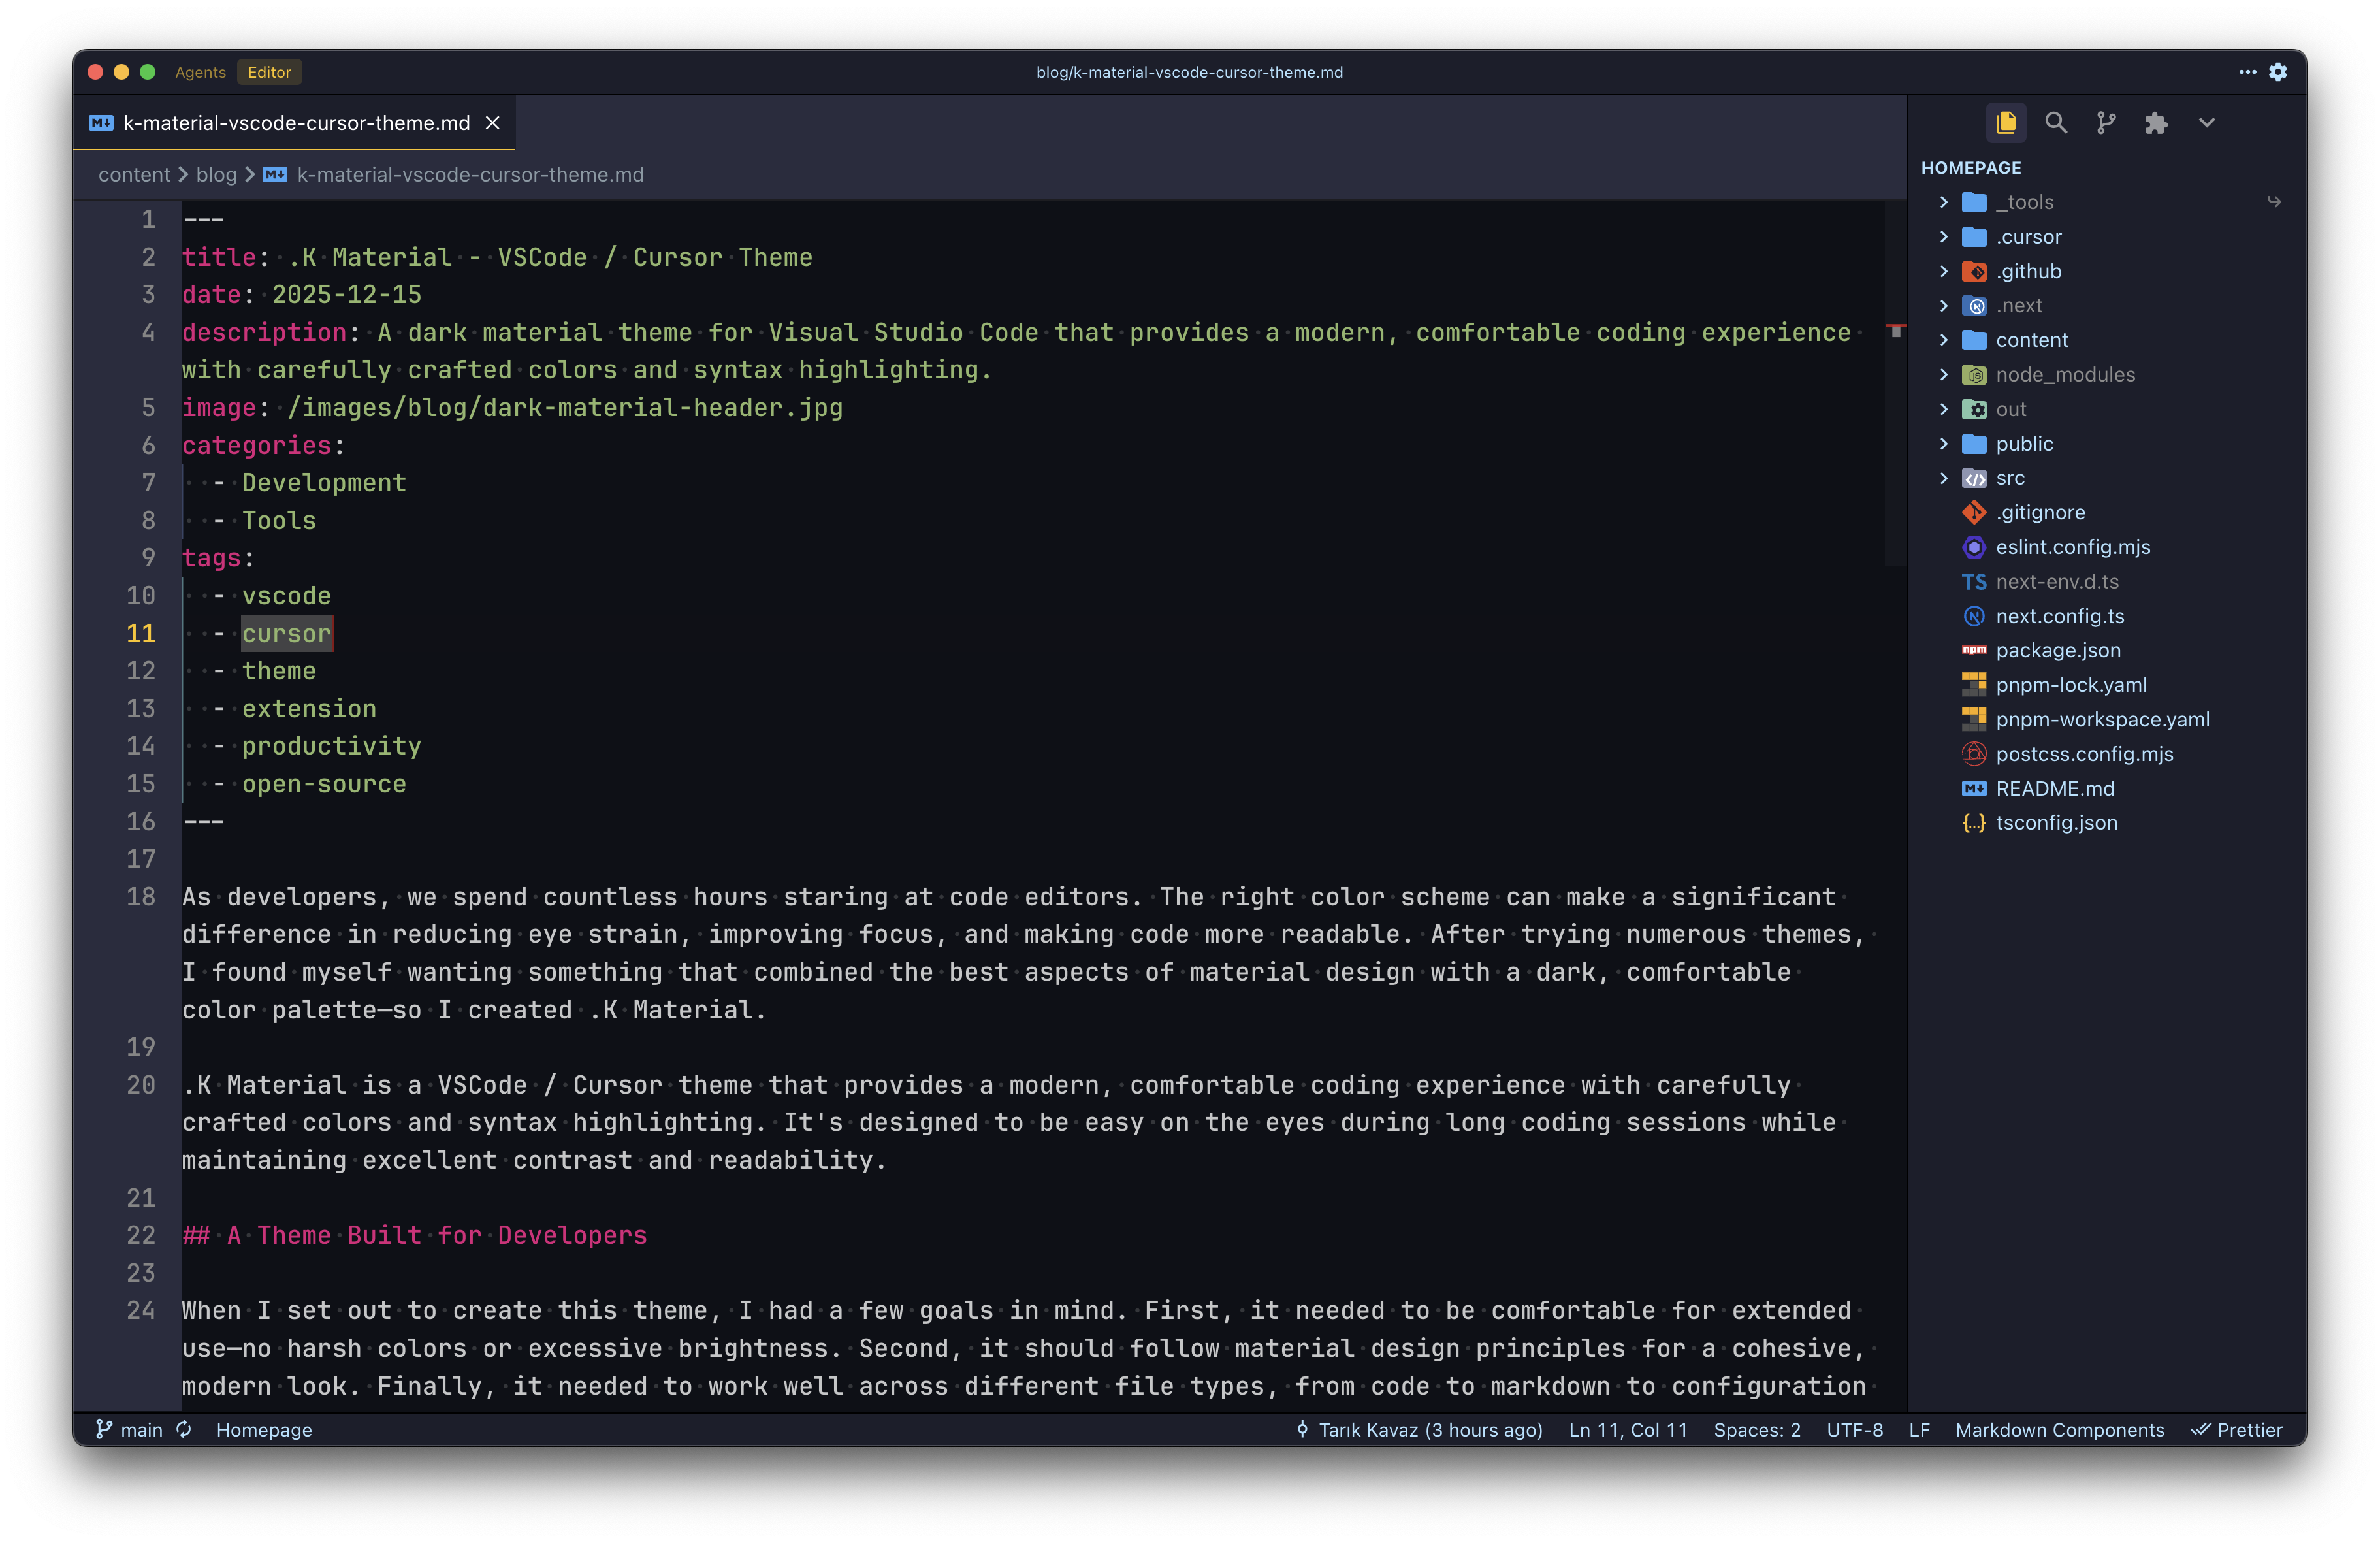Open package.json from the file tree

[x=2057, y=650]
